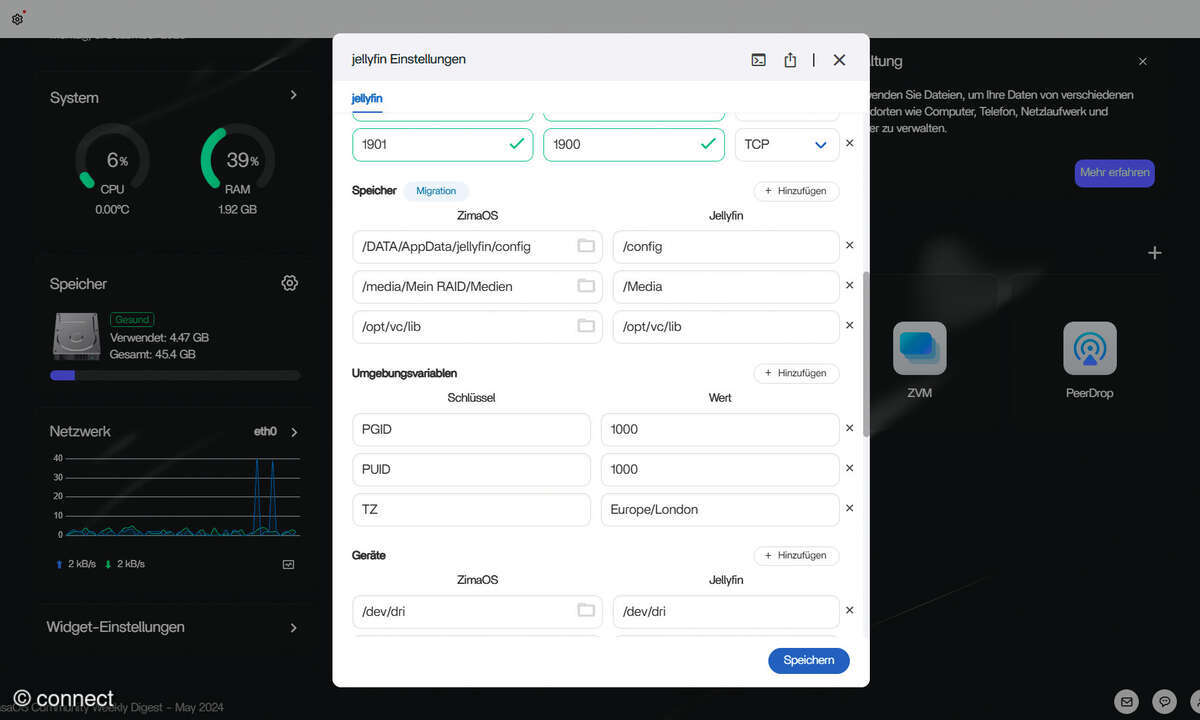Image resolution: width=1200 pixels, height=720 pixels.
Task: Switch Speicher section to Migration mode
Action: tap(436, 190)
